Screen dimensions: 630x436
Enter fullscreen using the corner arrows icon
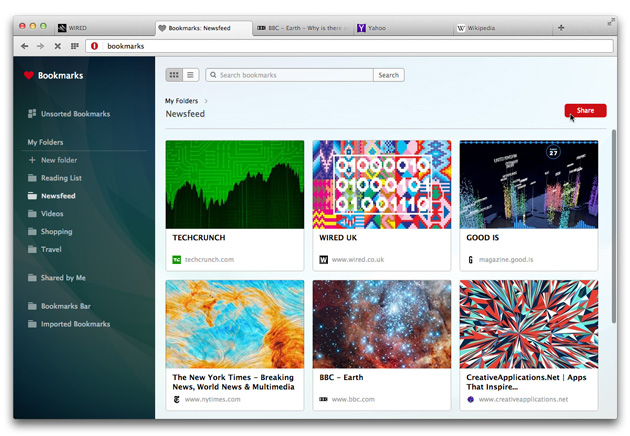[611, 22]
